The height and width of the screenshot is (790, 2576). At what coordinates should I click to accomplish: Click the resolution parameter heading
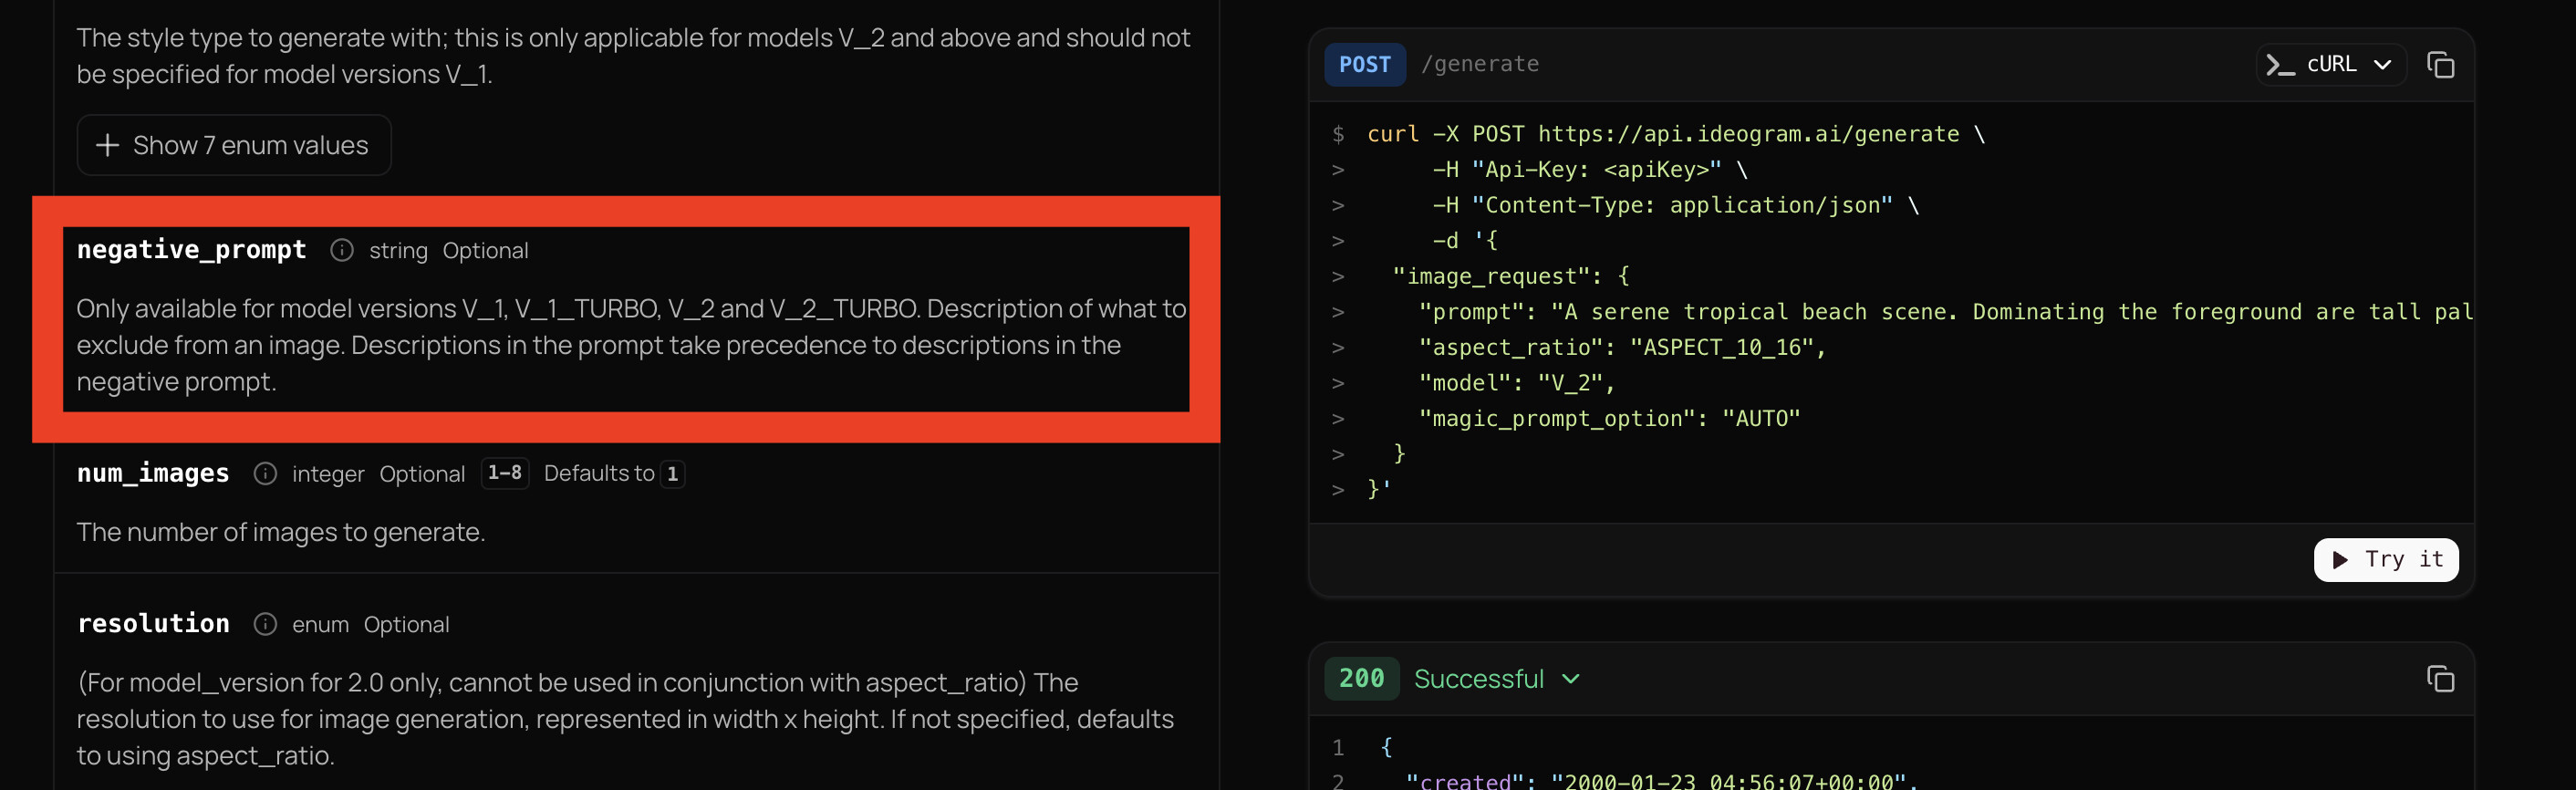[x=153, y=624]
